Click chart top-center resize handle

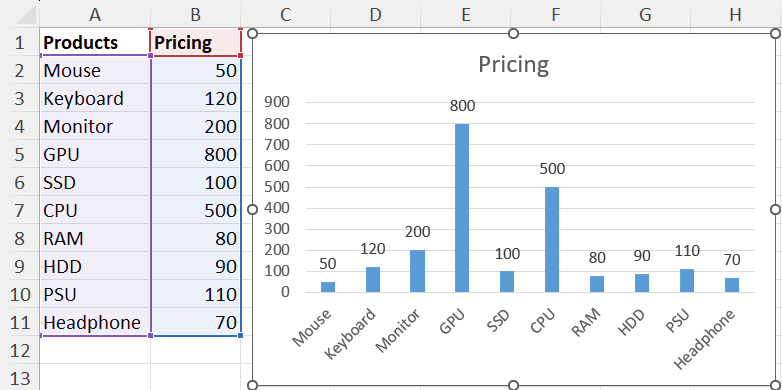click(x=513, y=33)
